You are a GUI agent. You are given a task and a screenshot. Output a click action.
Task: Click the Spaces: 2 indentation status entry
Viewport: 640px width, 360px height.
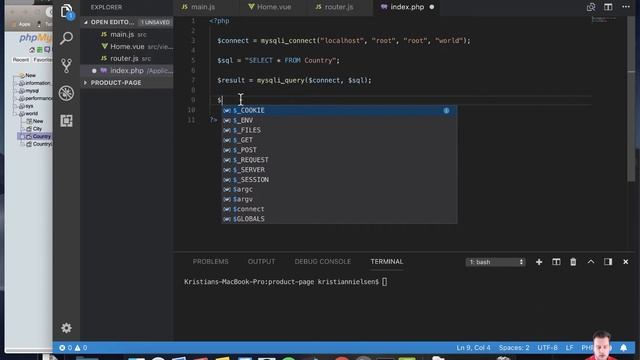click(x=514, y=348)
